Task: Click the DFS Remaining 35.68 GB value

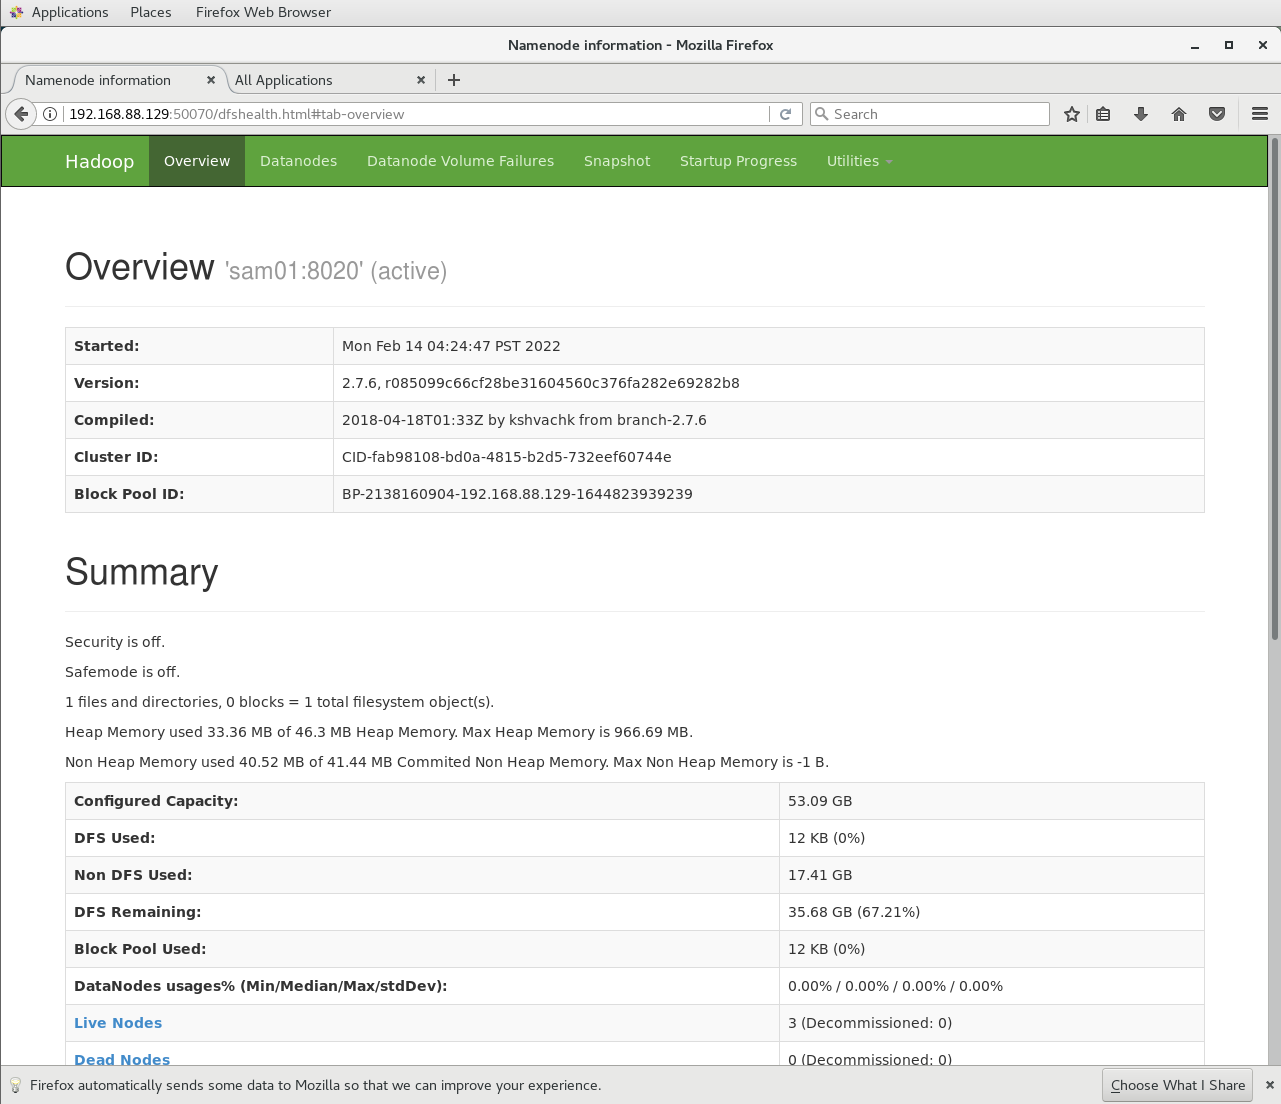Action: click(854, 912)
